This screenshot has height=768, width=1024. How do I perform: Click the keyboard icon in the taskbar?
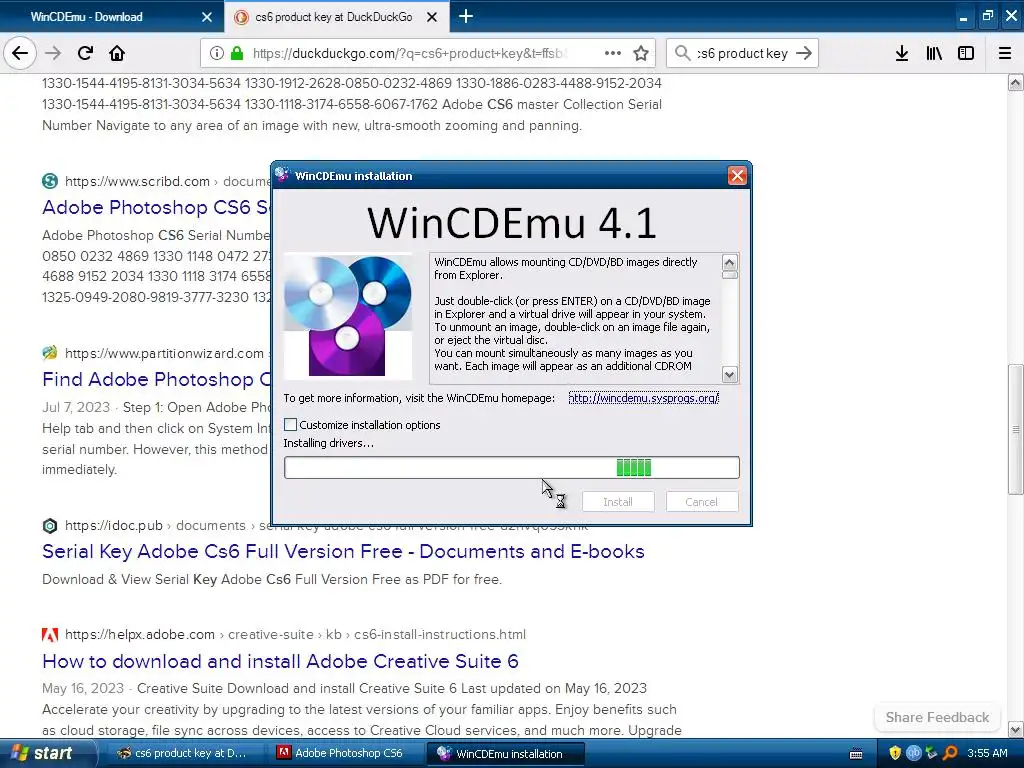tap(856, 754)
